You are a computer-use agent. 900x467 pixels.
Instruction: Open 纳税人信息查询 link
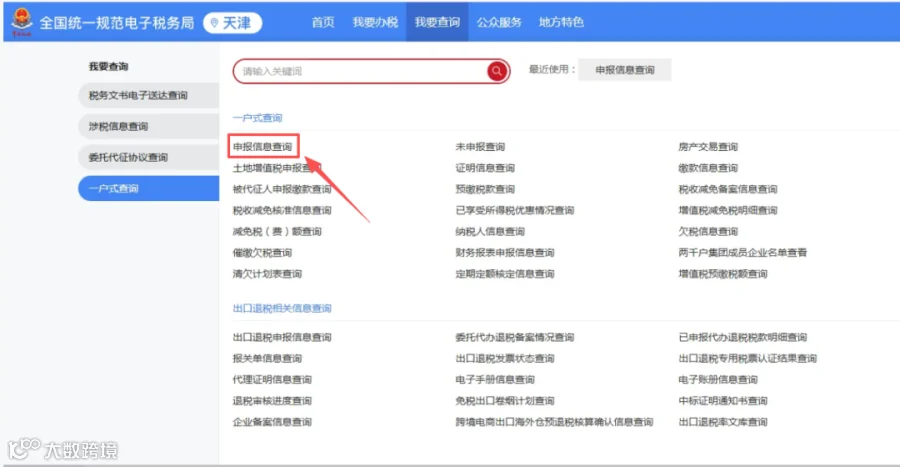point(490,232)
